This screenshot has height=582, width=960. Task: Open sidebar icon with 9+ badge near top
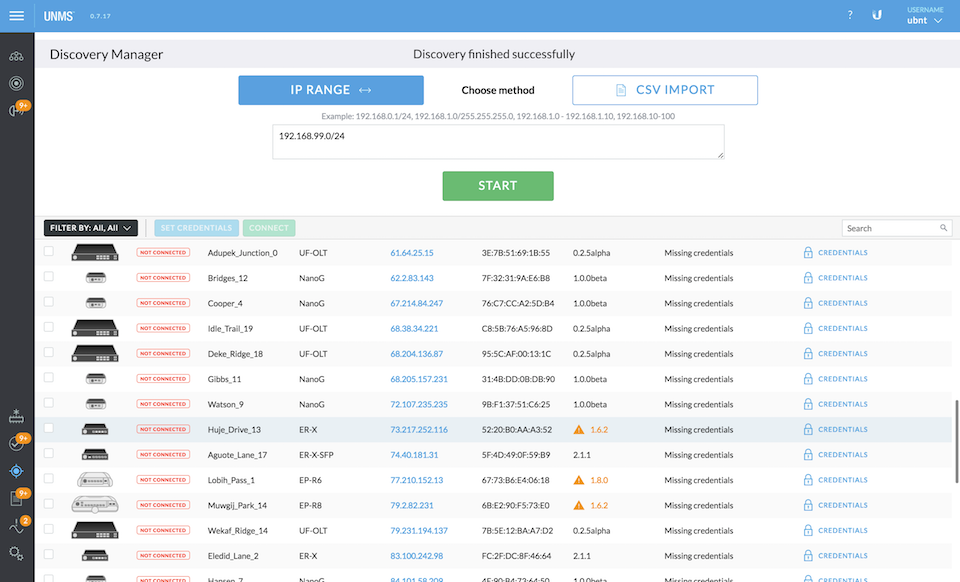point(18,109)
